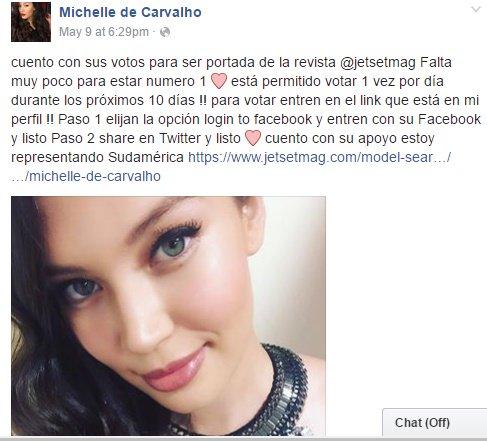
Task: Open the selfie photo attached to post
Action: (168, 316)
